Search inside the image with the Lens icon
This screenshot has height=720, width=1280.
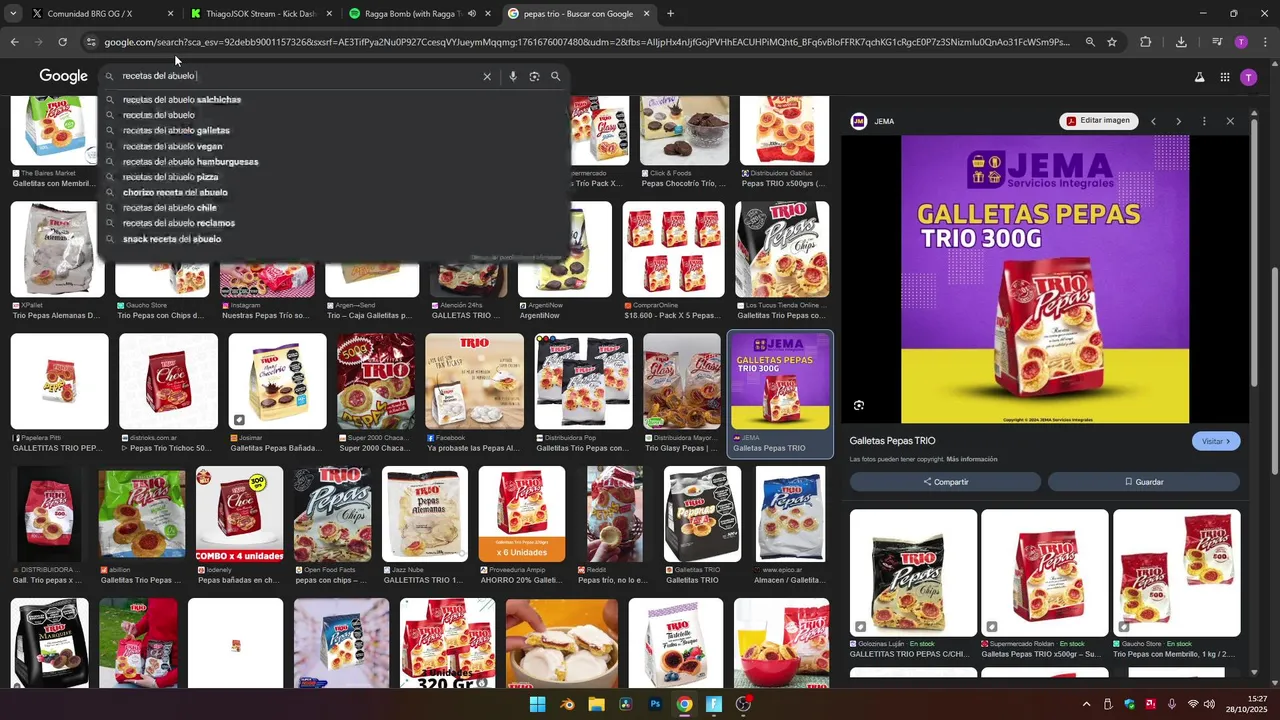pyautogui.click(x=859, y=405)
